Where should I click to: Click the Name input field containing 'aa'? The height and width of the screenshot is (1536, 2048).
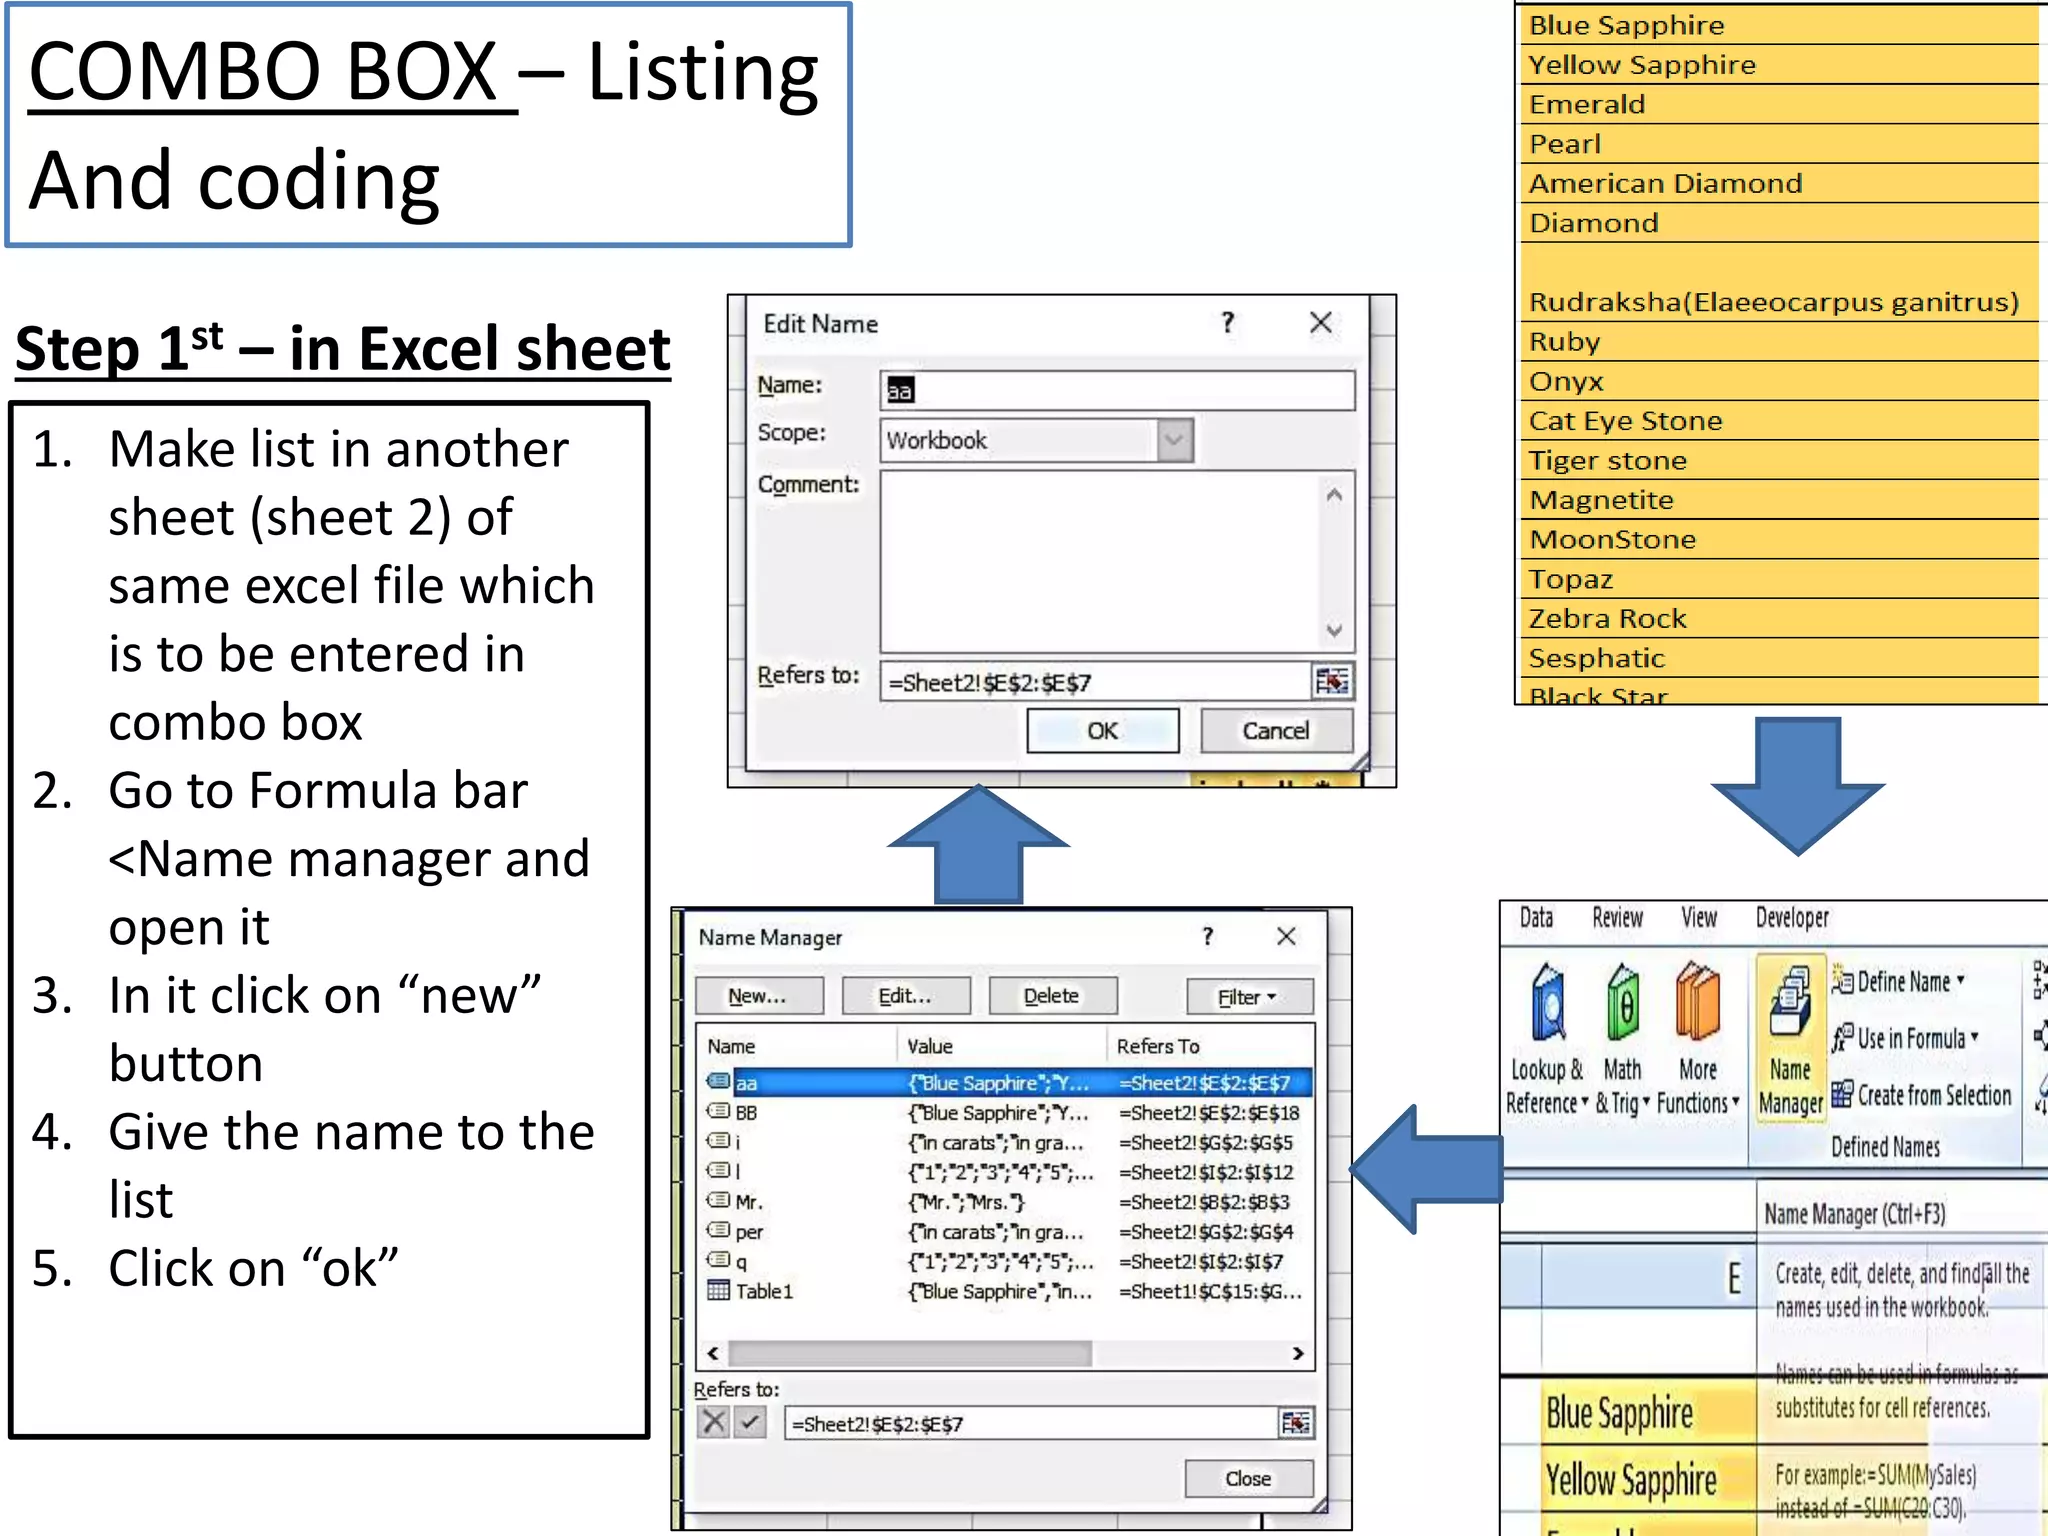[1118, 390]
